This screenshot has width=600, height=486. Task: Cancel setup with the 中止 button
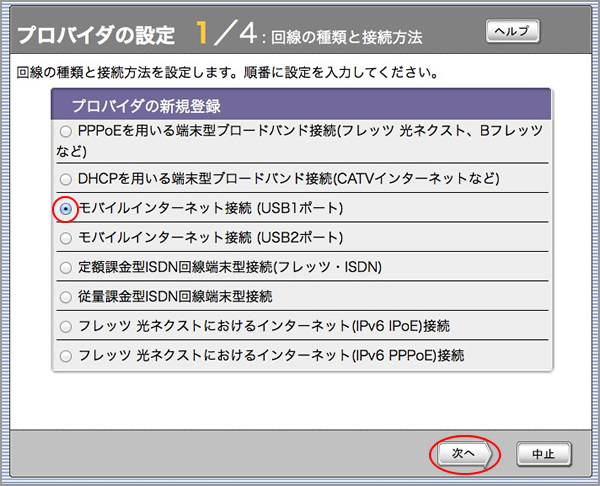[543, 453]
